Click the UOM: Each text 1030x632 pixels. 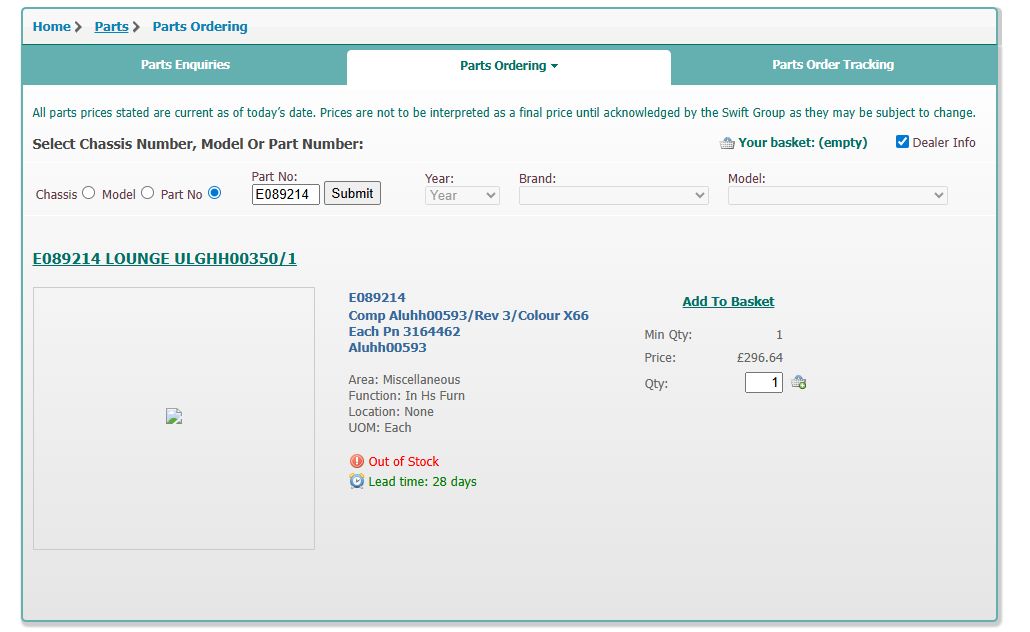coord(380,428)
